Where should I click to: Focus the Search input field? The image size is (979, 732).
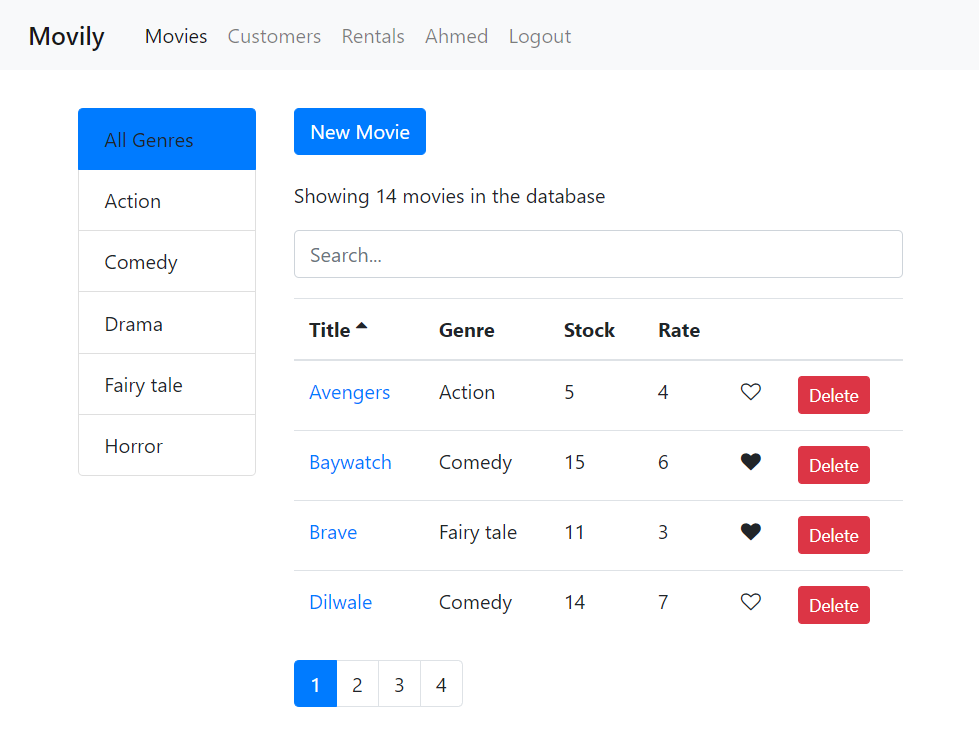point(598,254)
